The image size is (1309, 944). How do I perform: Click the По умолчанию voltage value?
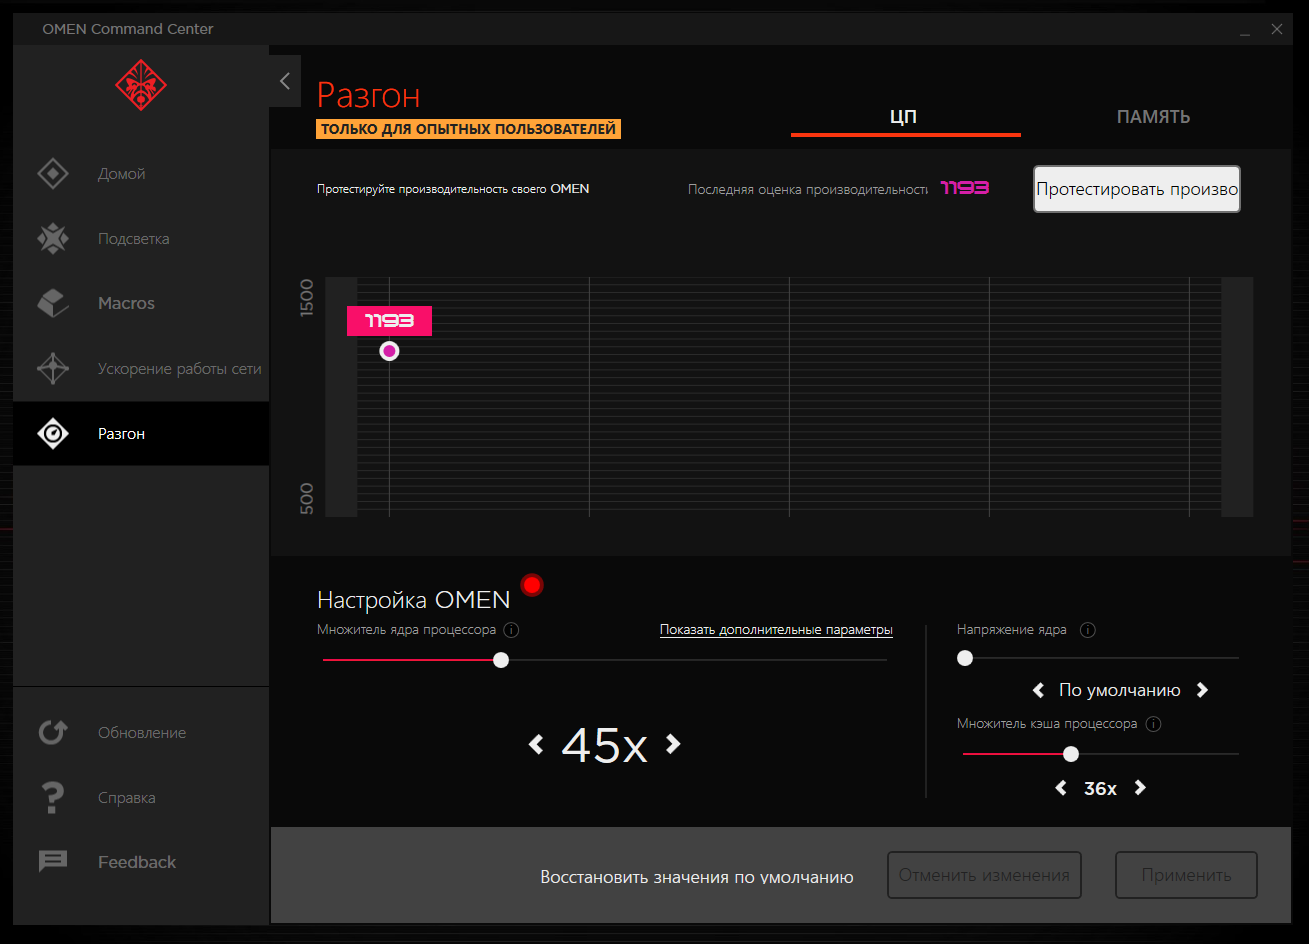click(x=1120, y=690)
